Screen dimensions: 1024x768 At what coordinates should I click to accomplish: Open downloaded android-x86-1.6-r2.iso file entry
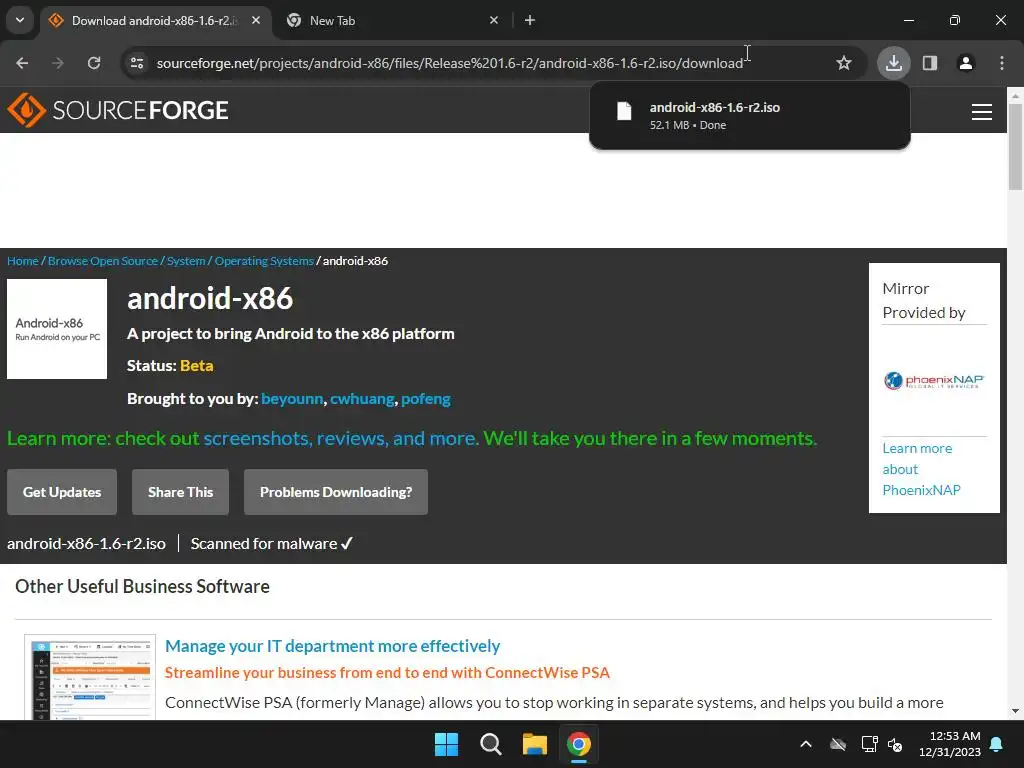[750, 116]
